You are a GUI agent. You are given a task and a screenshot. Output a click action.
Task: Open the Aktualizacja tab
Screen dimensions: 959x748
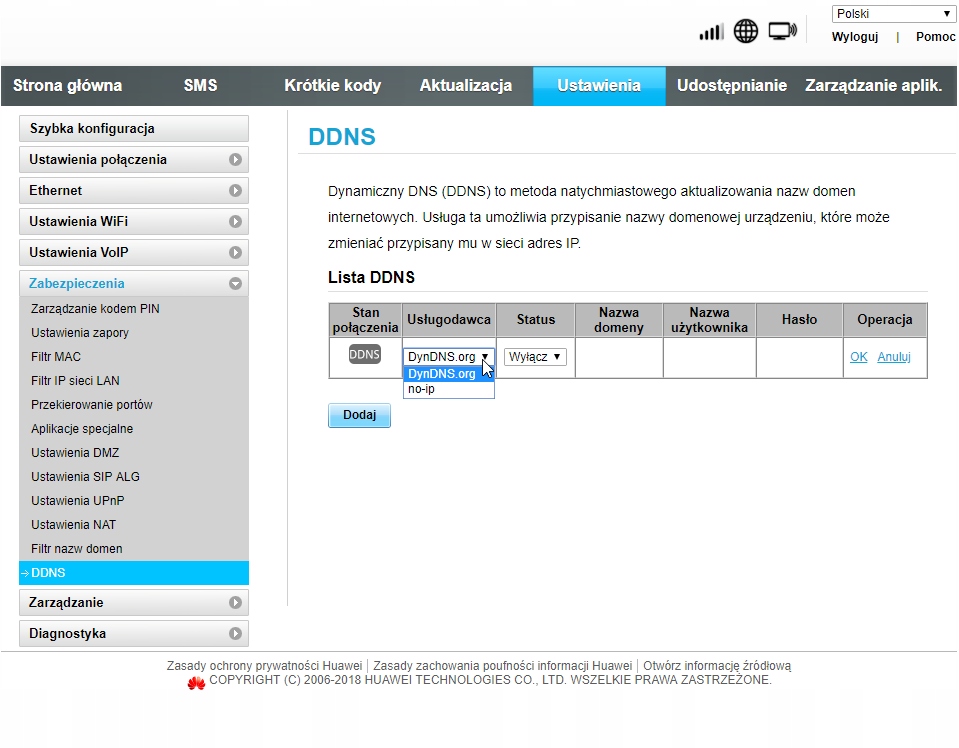point(466,86)
